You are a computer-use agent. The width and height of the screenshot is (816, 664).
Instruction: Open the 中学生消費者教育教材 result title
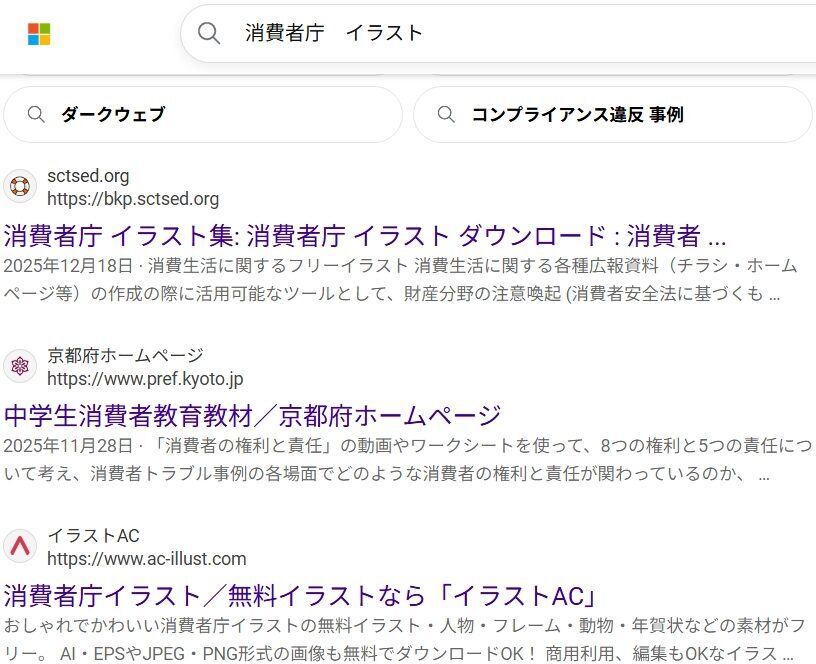point(252,415)
